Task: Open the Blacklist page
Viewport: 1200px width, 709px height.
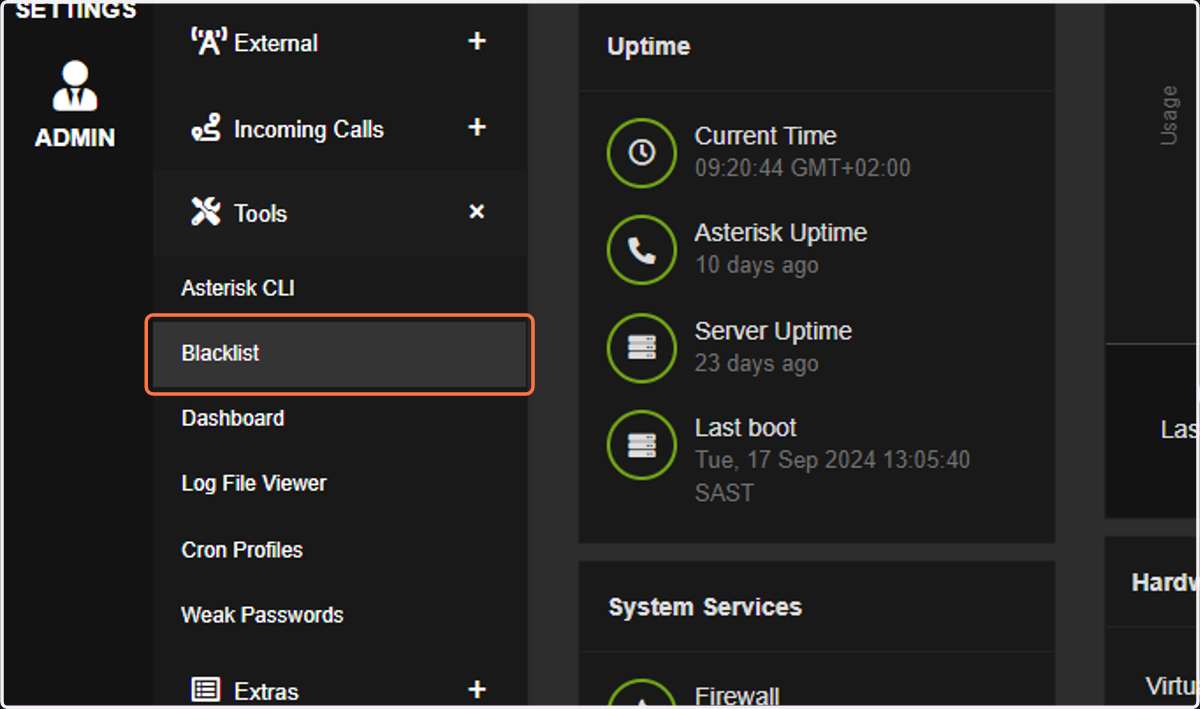Action: pyautogui.click(x=340, y=354)
